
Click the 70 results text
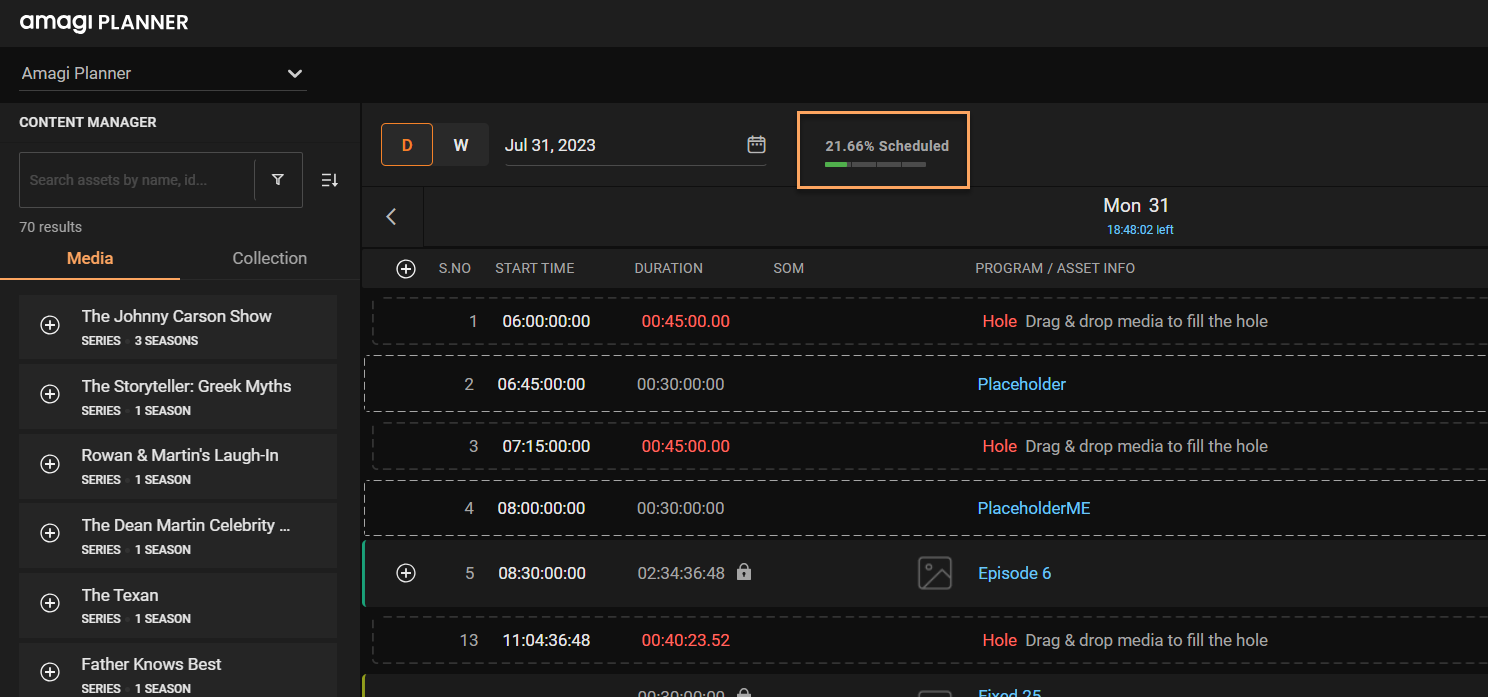[51, 227]
